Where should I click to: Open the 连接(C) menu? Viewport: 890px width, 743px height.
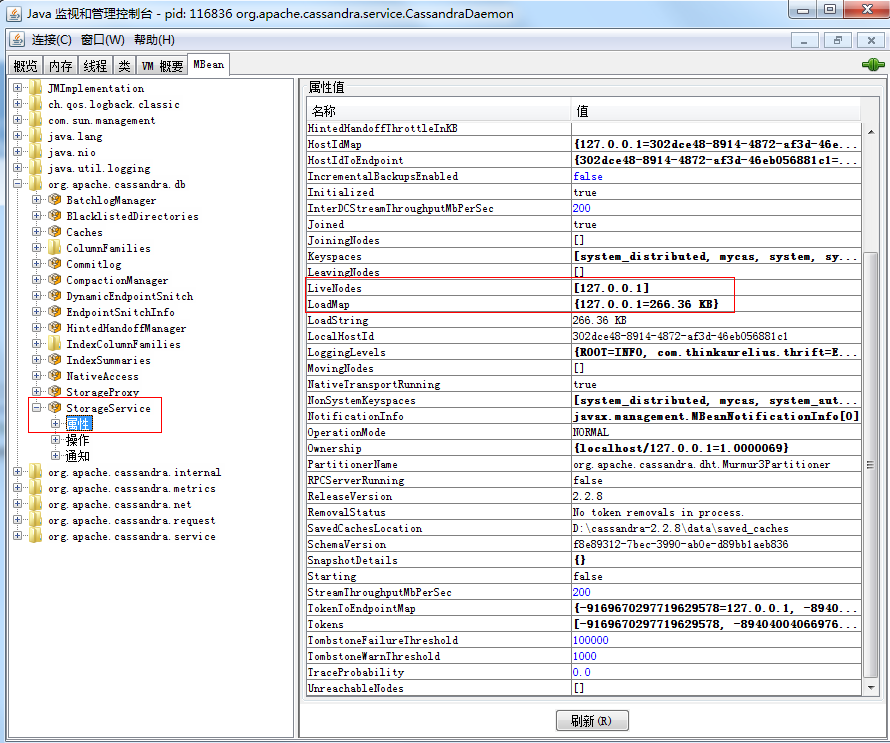coord(52,40)
